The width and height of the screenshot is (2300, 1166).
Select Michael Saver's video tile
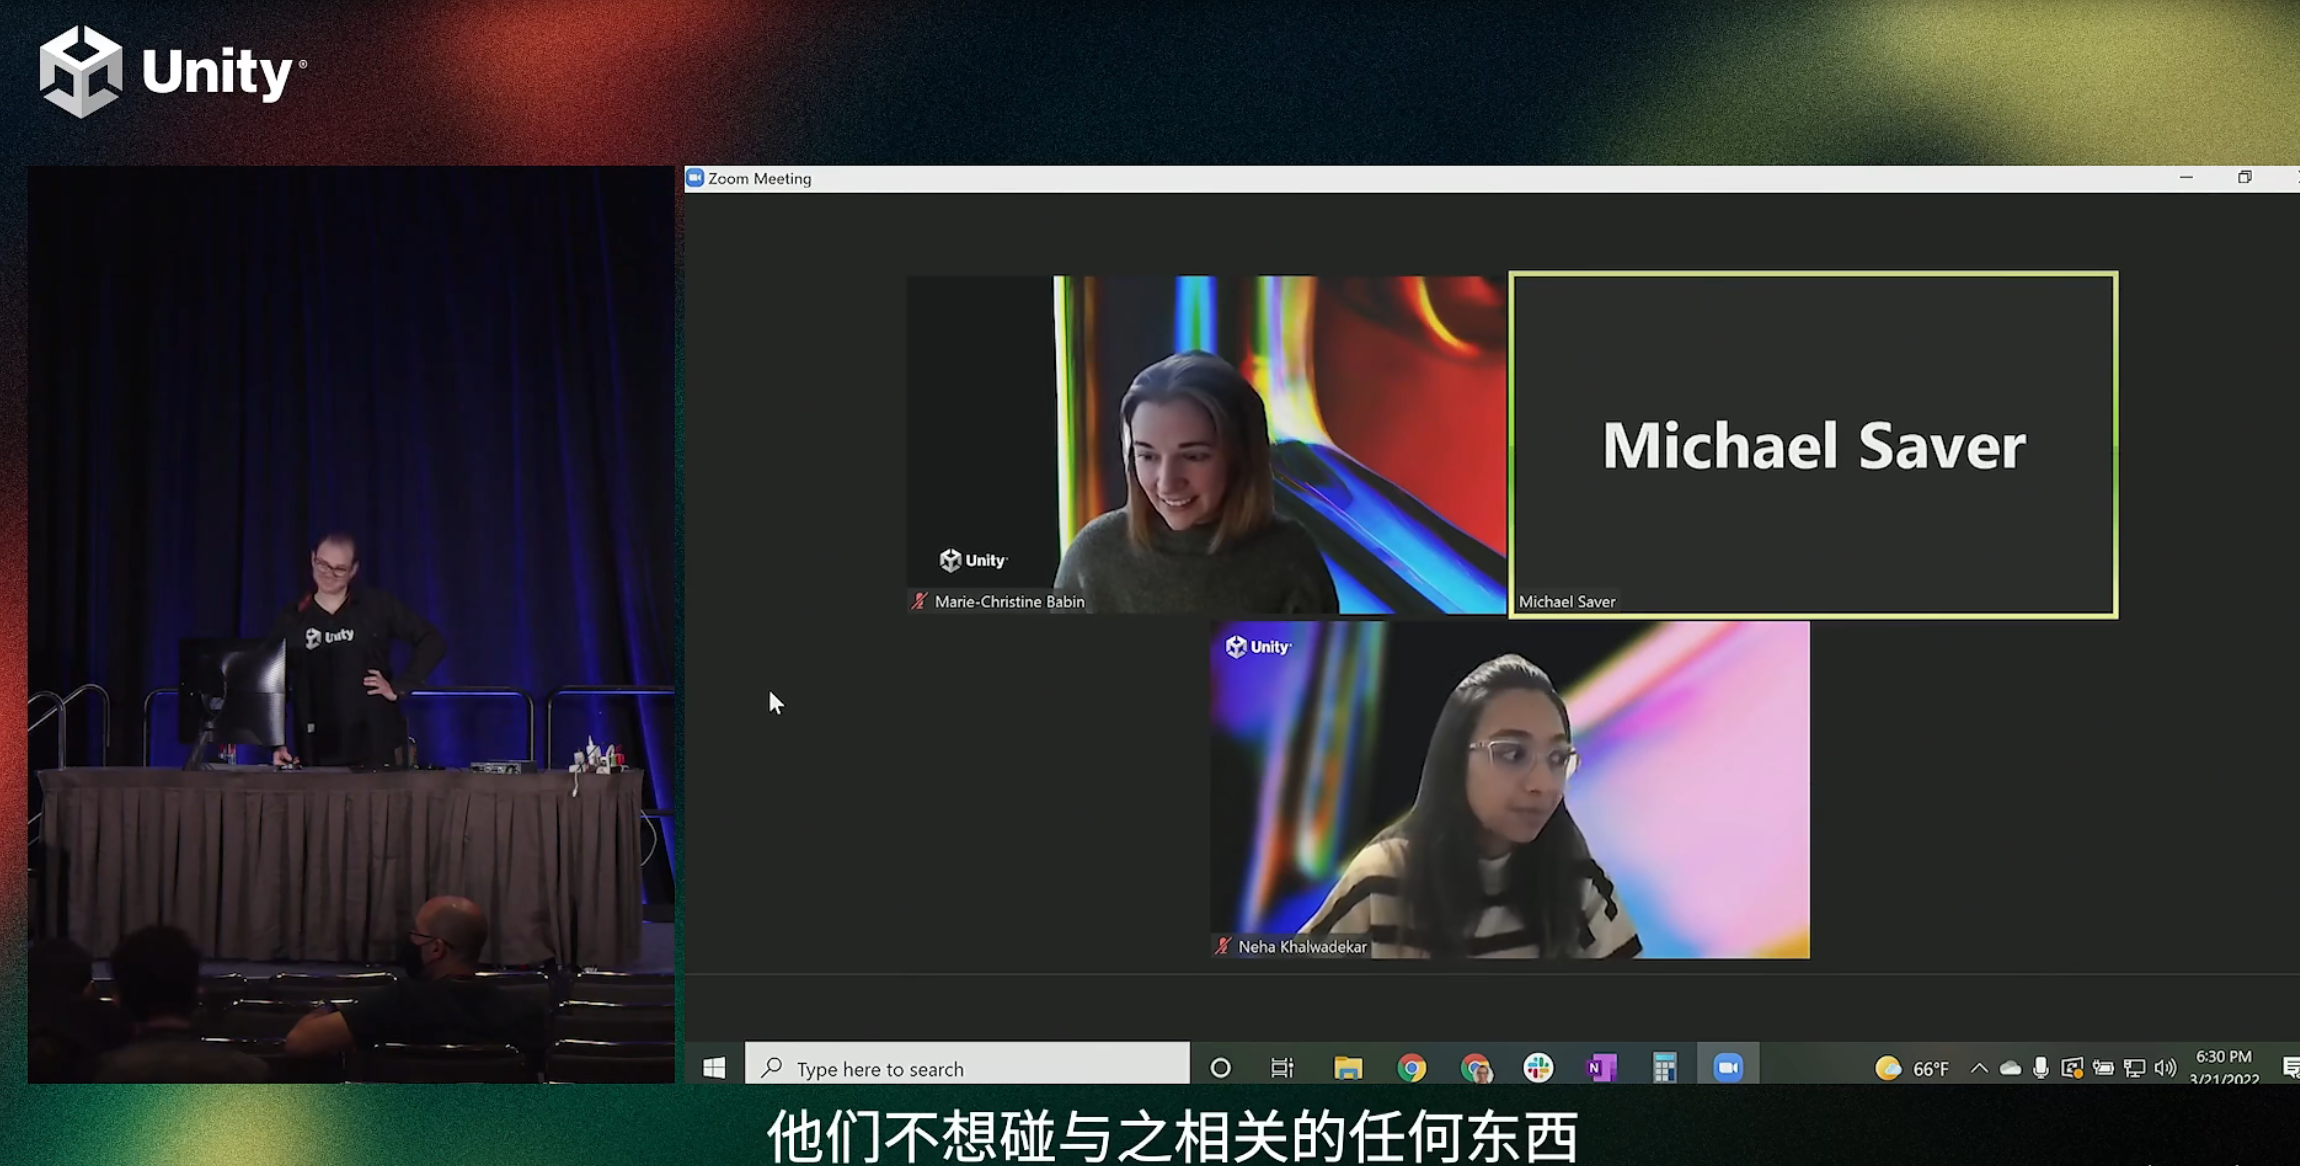pos(1813,445)
